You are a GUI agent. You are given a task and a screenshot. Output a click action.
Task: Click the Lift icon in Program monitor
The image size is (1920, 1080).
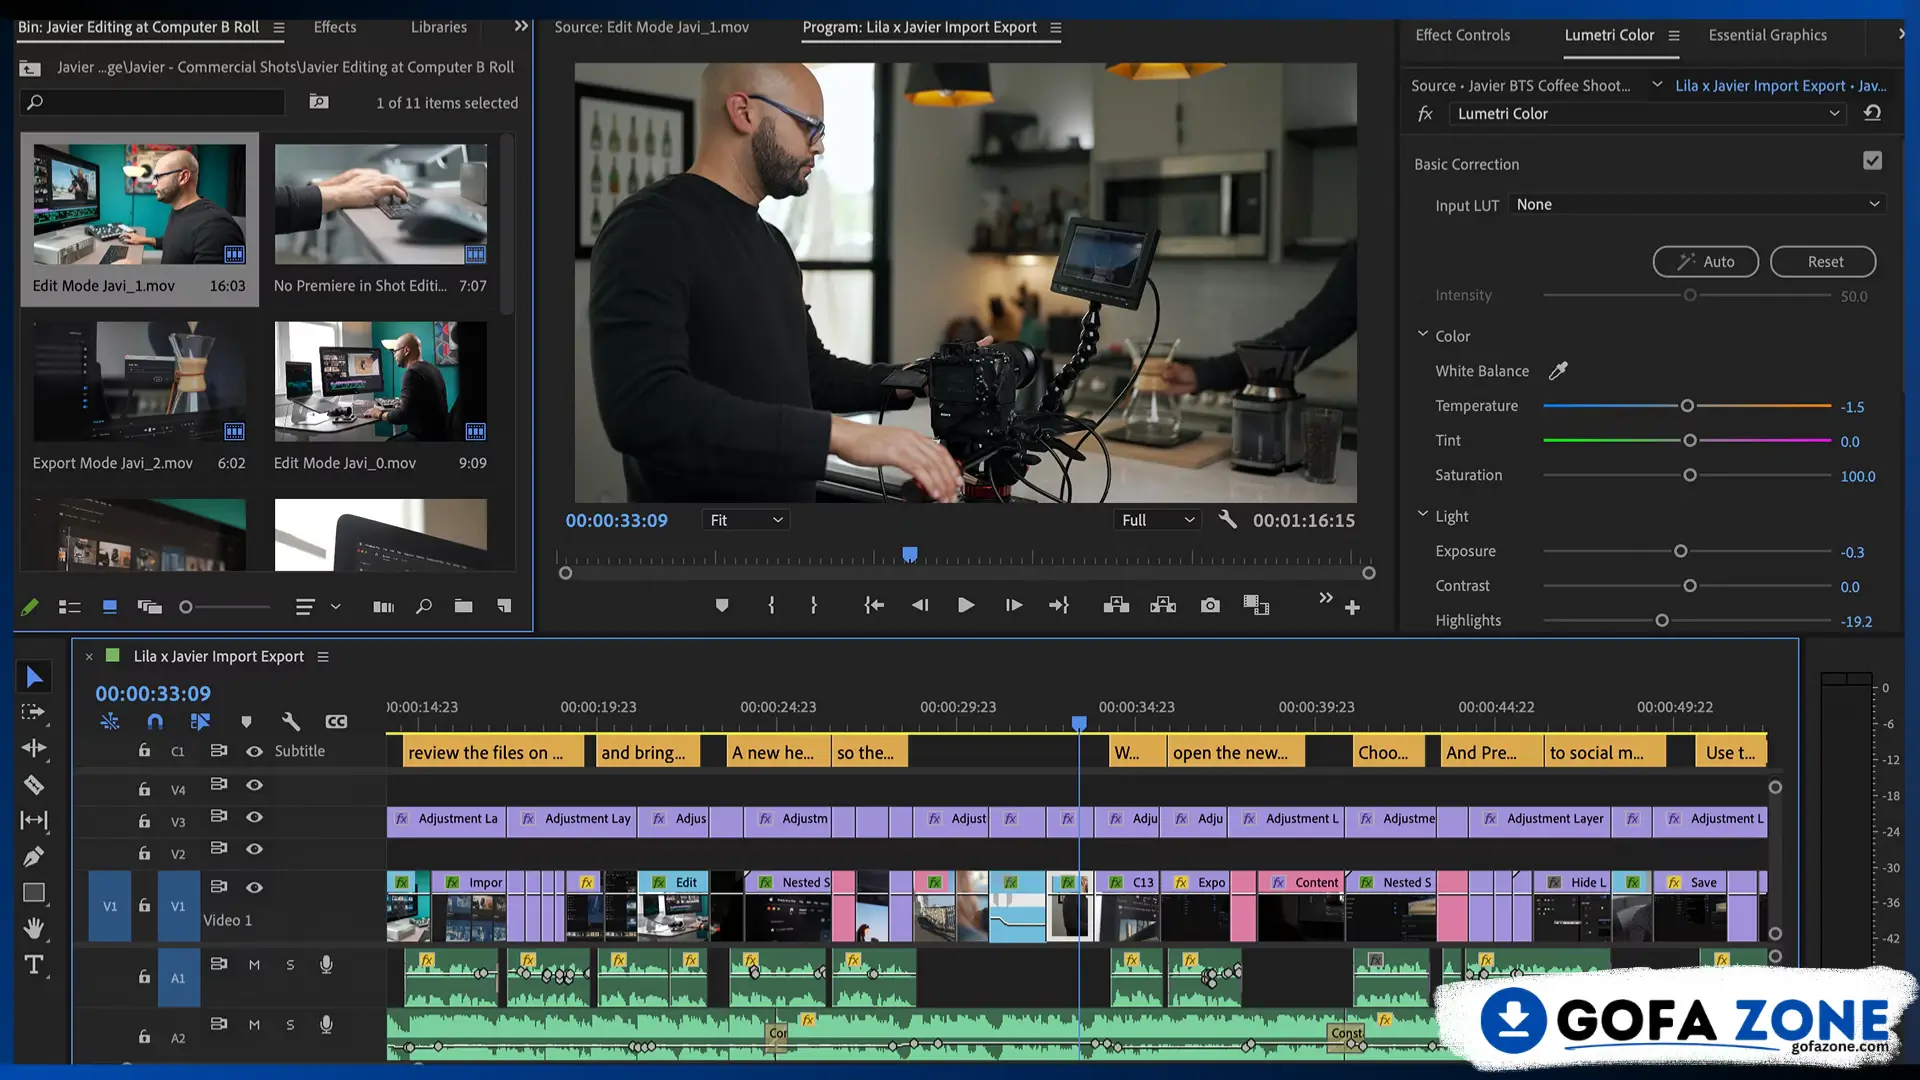click(x=1116, y=605)
